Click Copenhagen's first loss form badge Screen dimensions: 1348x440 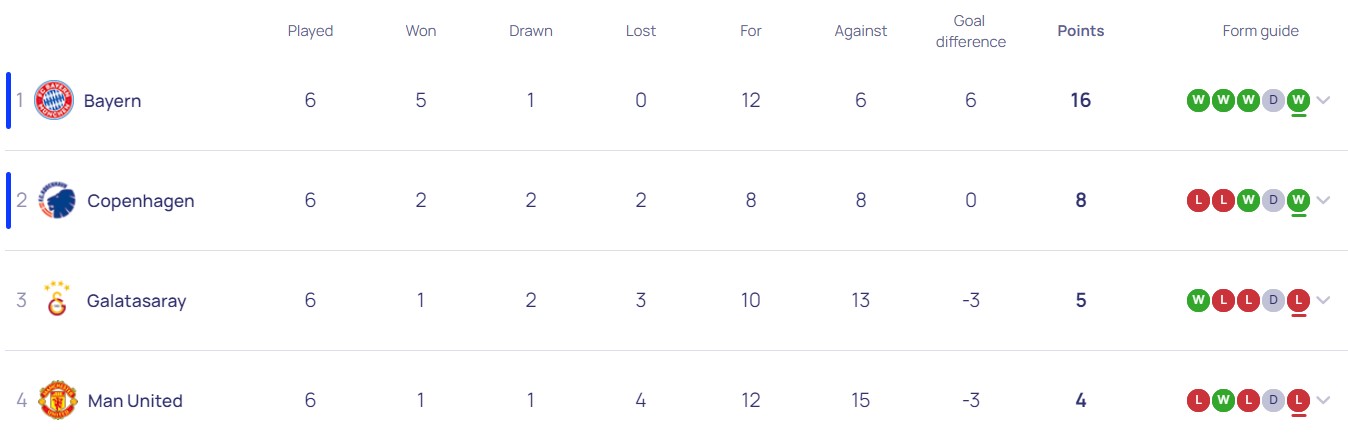(x=1198, y=200)
